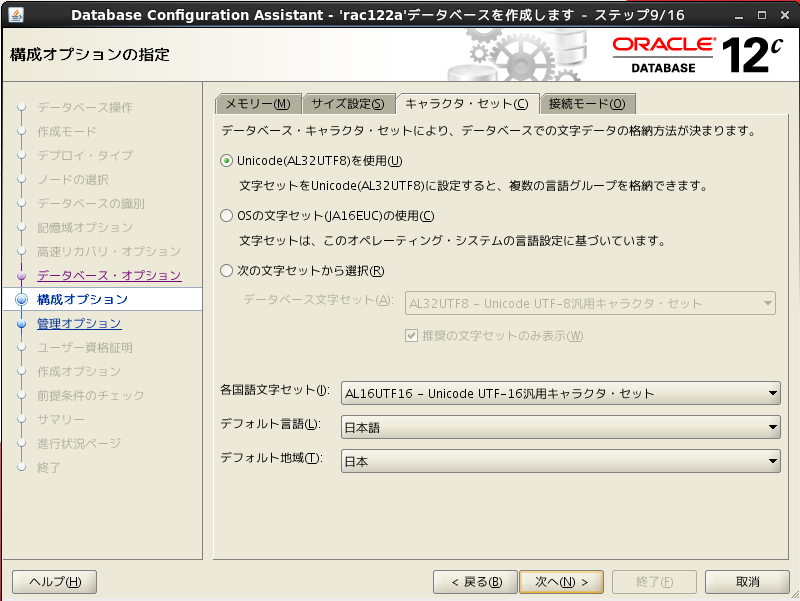Click 高速リカバリ・オプション step in sidebar
800x601 pixels.
(109, 252)
